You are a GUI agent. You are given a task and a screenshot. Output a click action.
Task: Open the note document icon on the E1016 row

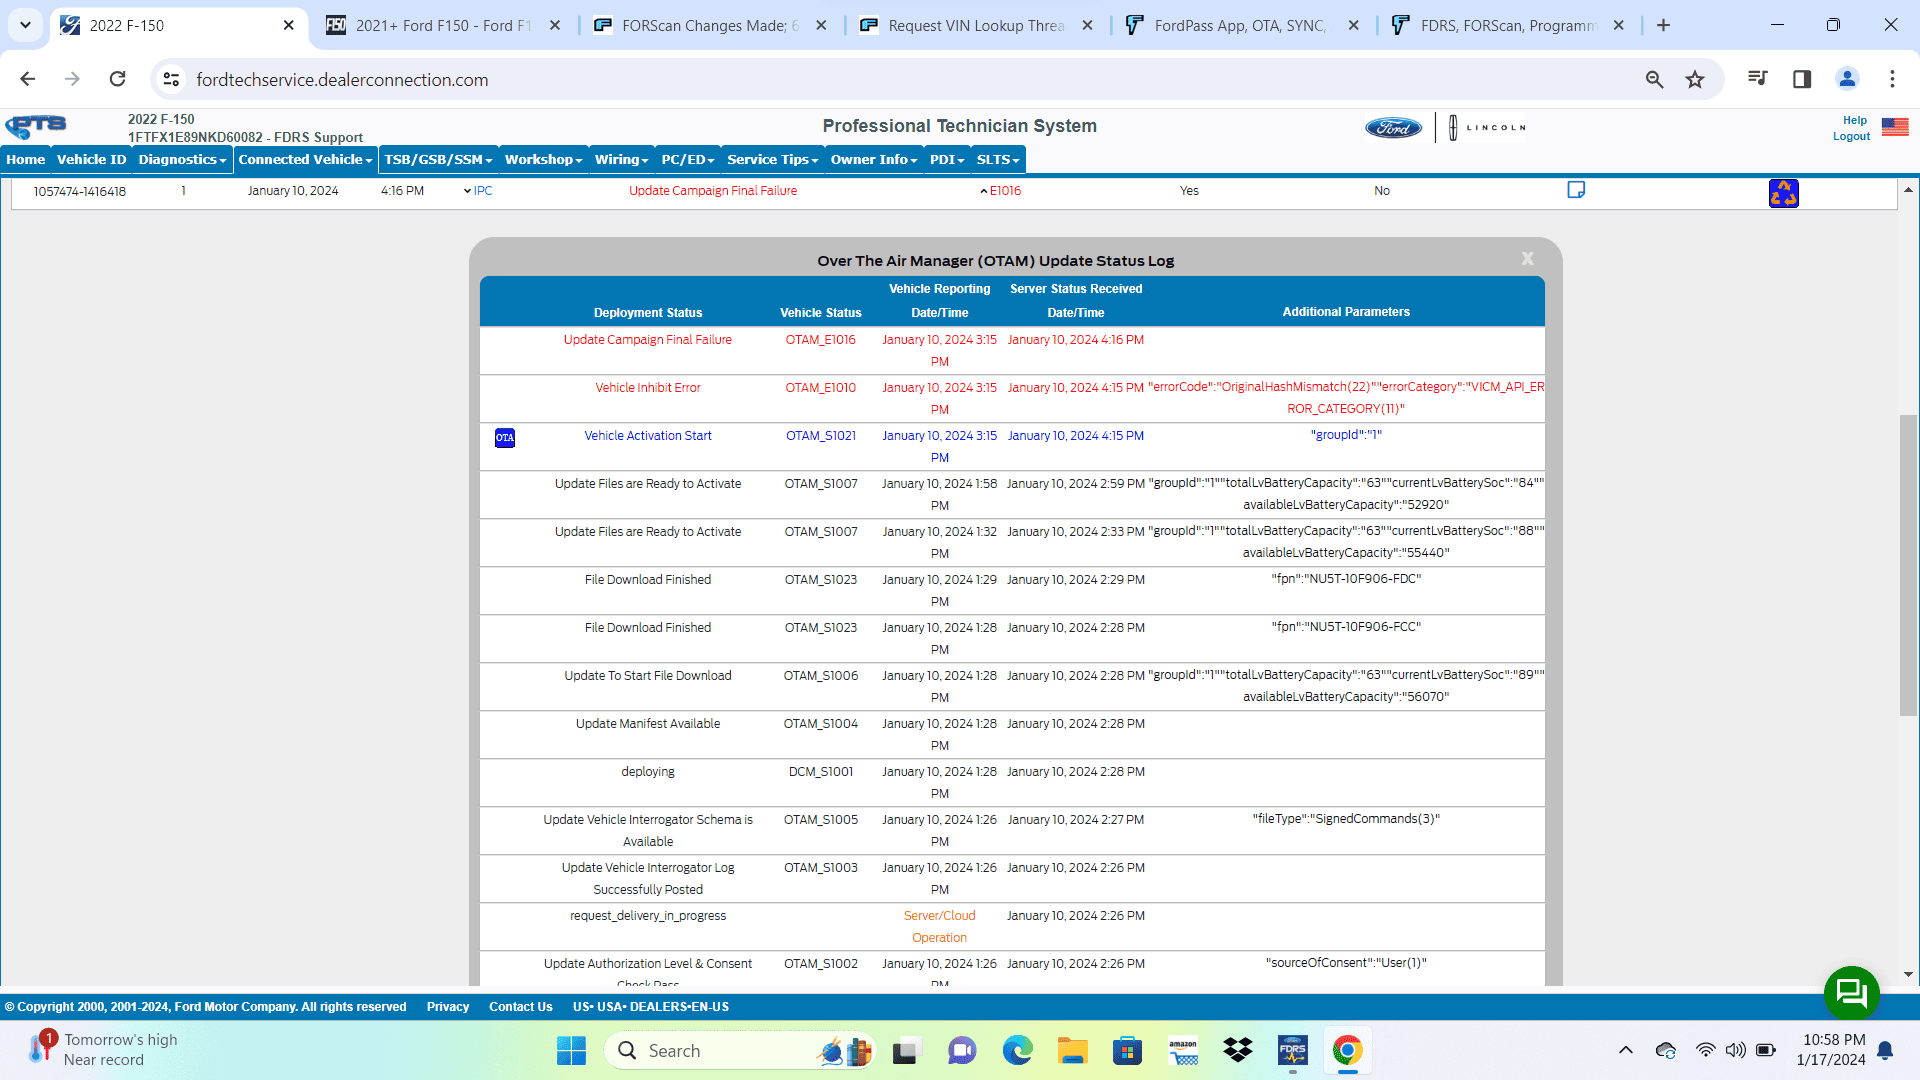tap(1576, 189)
